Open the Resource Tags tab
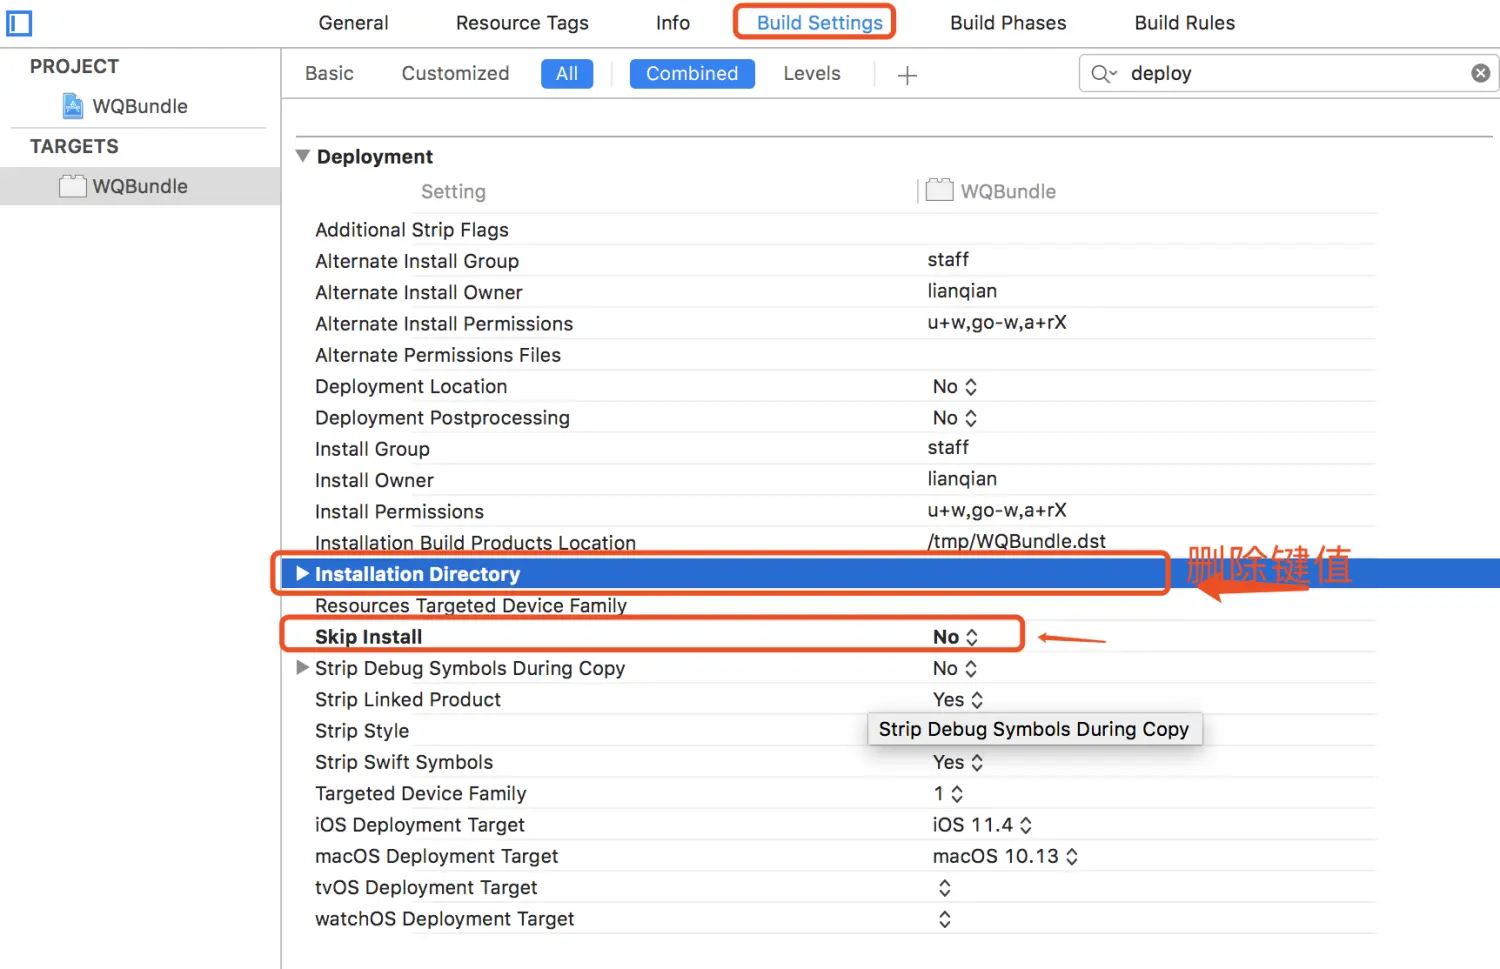1500x969 pixels. 522,22
